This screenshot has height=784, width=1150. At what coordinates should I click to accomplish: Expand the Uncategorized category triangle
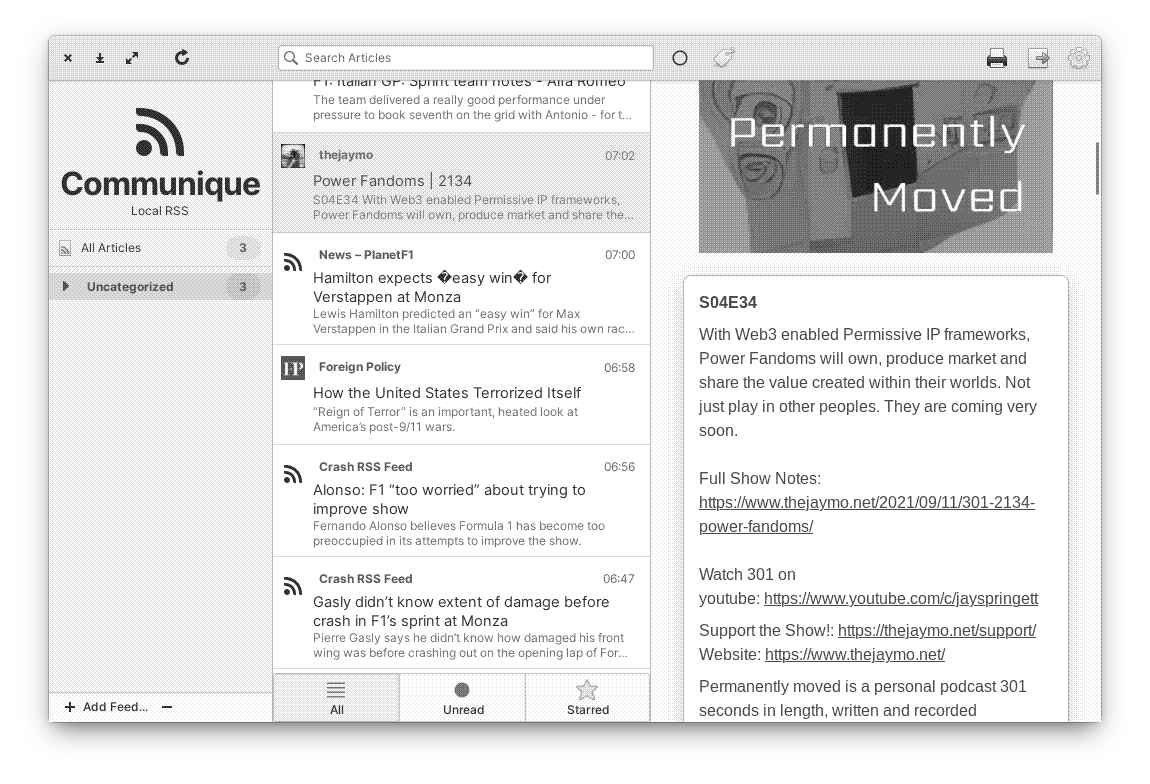coord(66,286)
